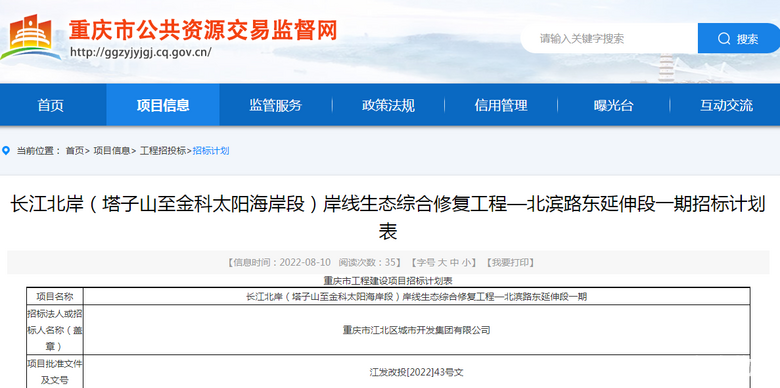Set font size to 小
The width and height of the screenshot is (780, 388).
(466, 263)
